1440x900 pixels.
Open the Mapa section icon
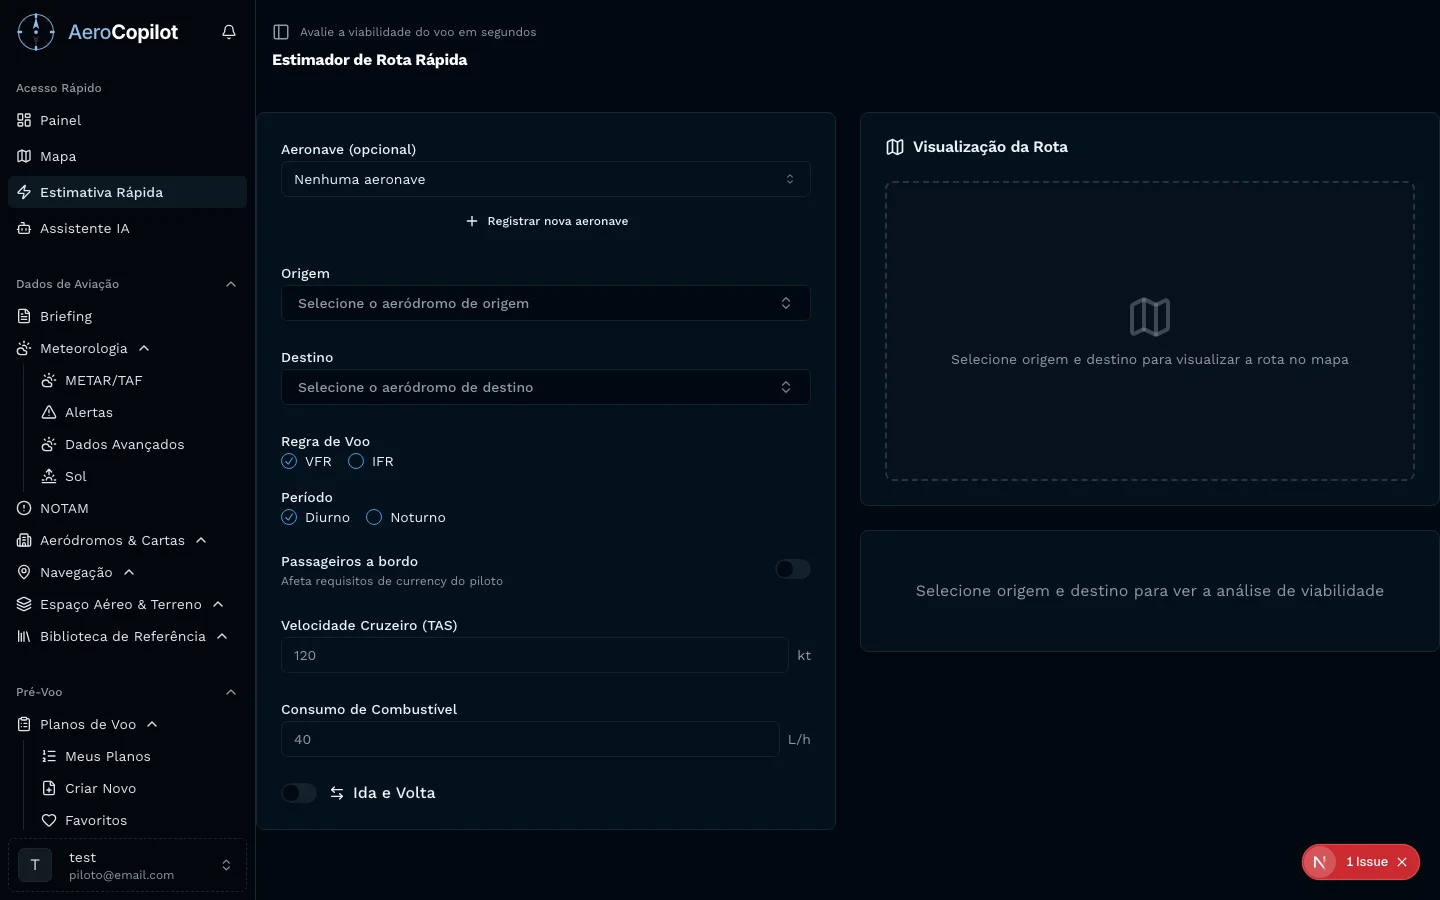[x=24, y=156]
